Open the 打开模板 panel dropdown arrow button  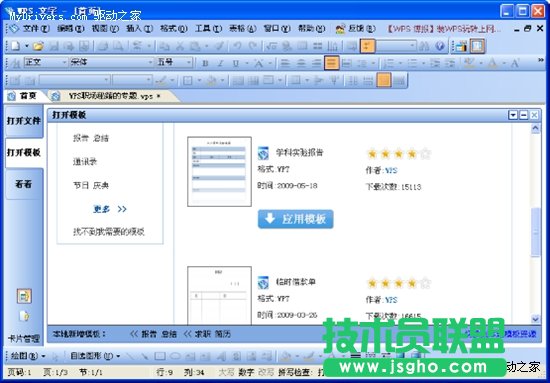[x=513, y=115]
